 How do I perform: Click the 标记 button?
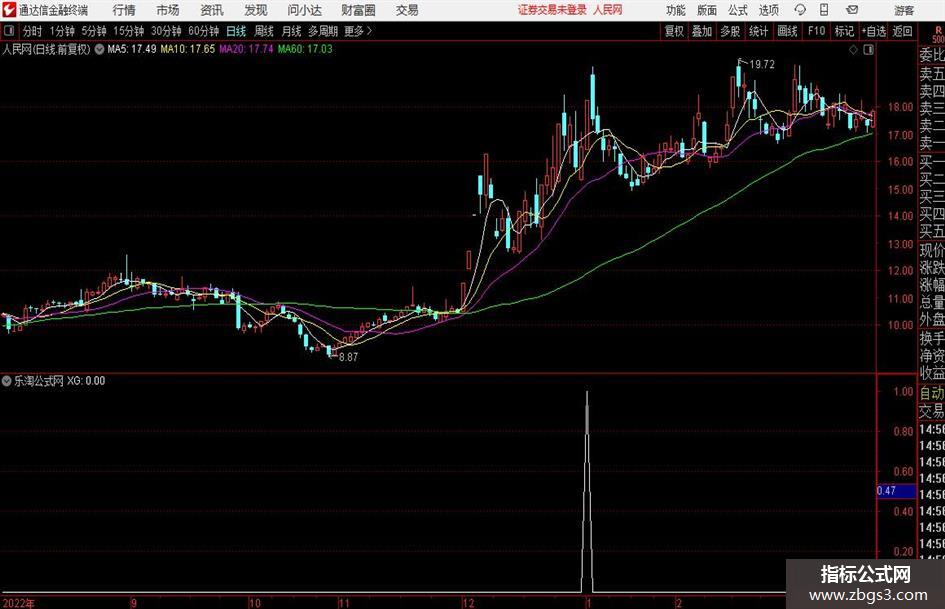pos(844,31)
